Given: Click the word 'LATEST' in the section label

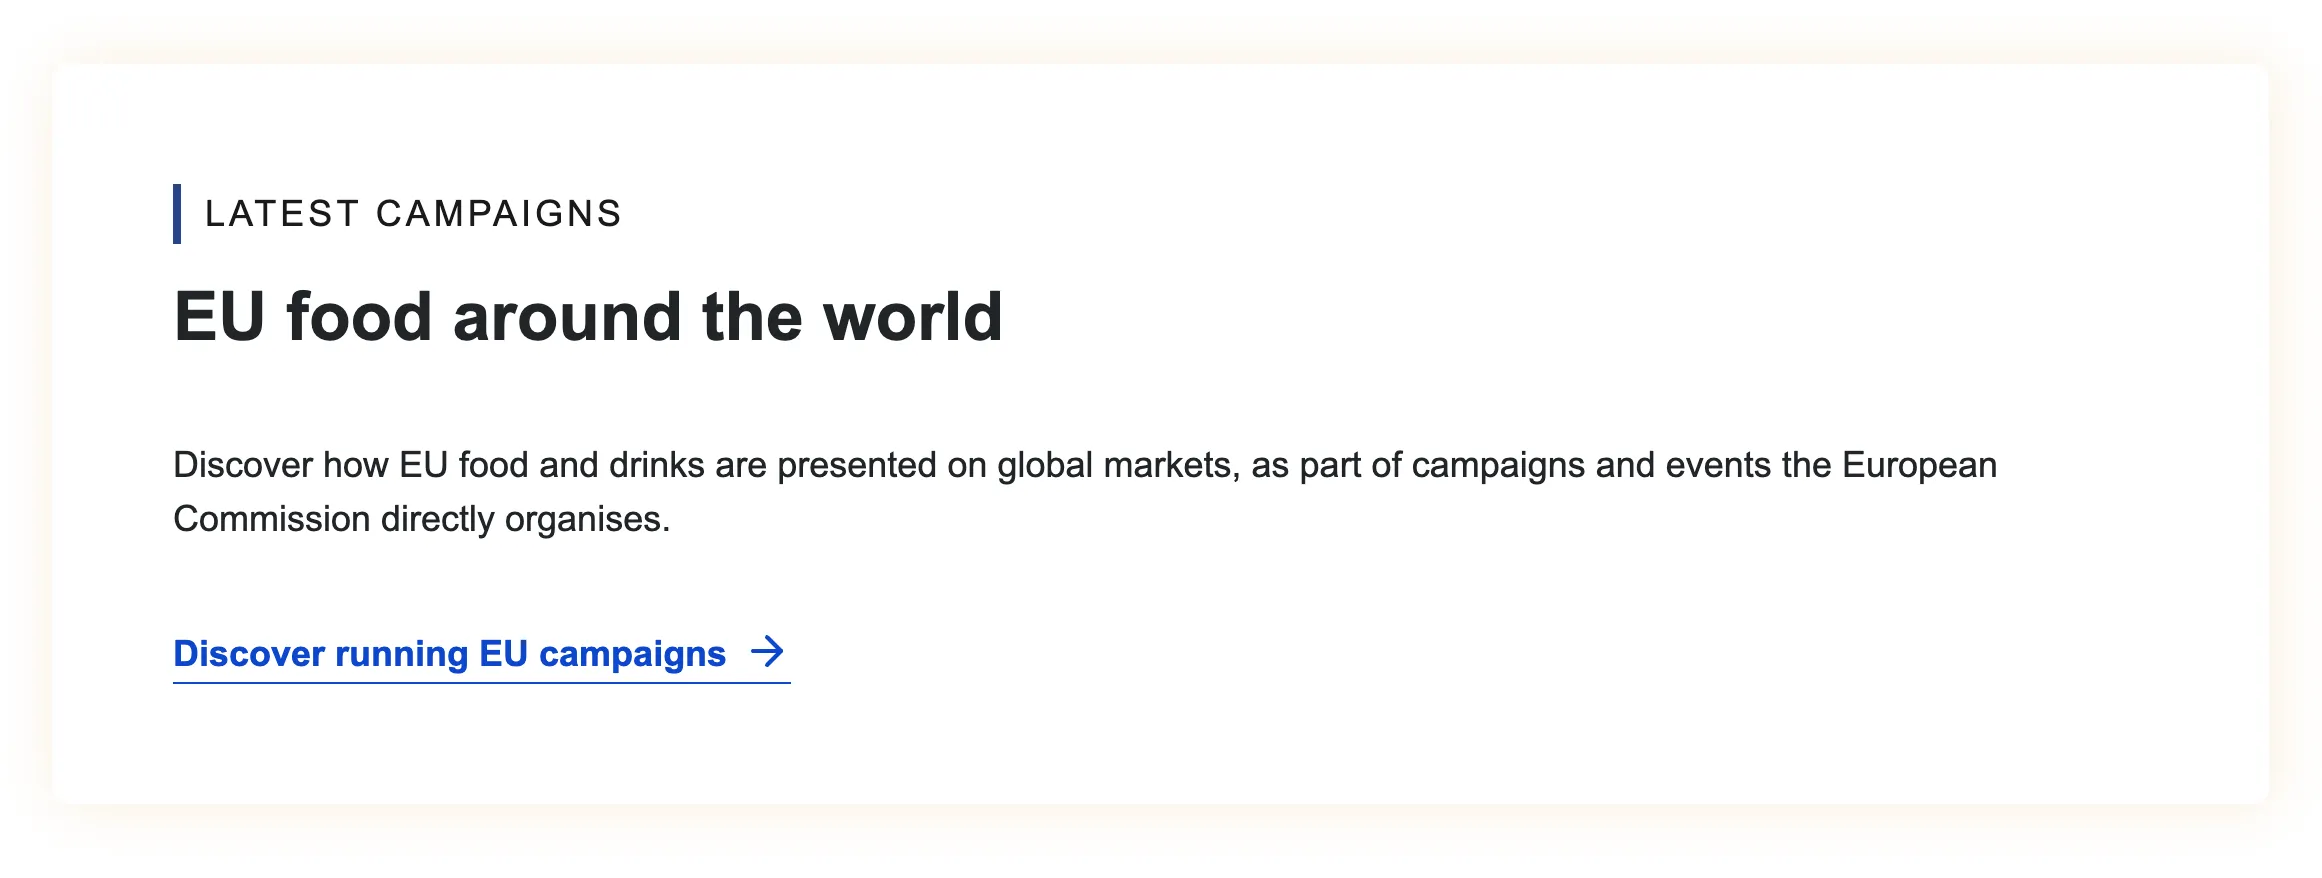Looking at the screenshot, I should click(x=281, y=214).
